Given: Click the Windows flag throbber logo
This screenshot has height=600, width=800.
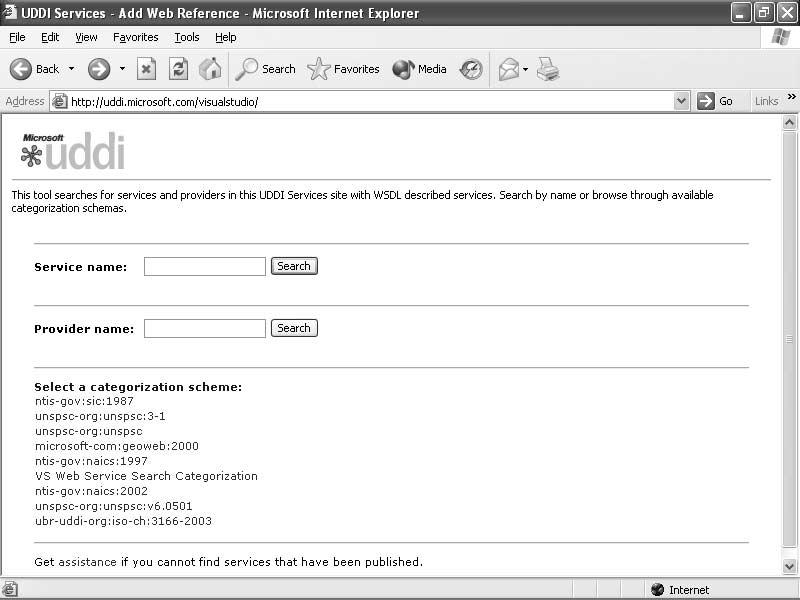Looking at the screenshot, I should [780, 37].
